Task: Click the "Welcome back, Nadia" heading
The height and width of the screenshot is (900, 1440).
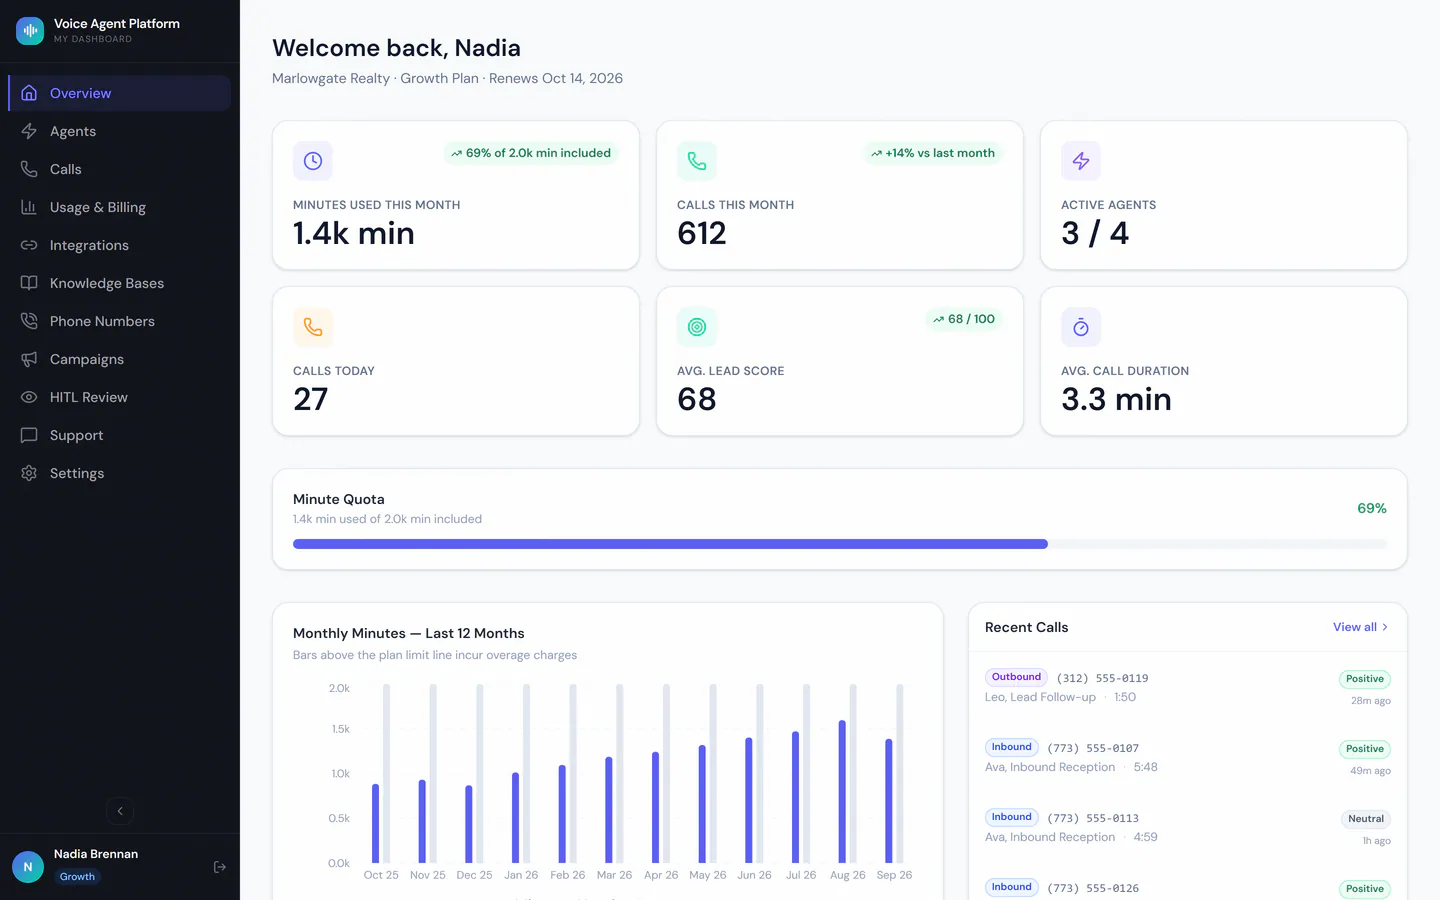Action: click(396, 48)
